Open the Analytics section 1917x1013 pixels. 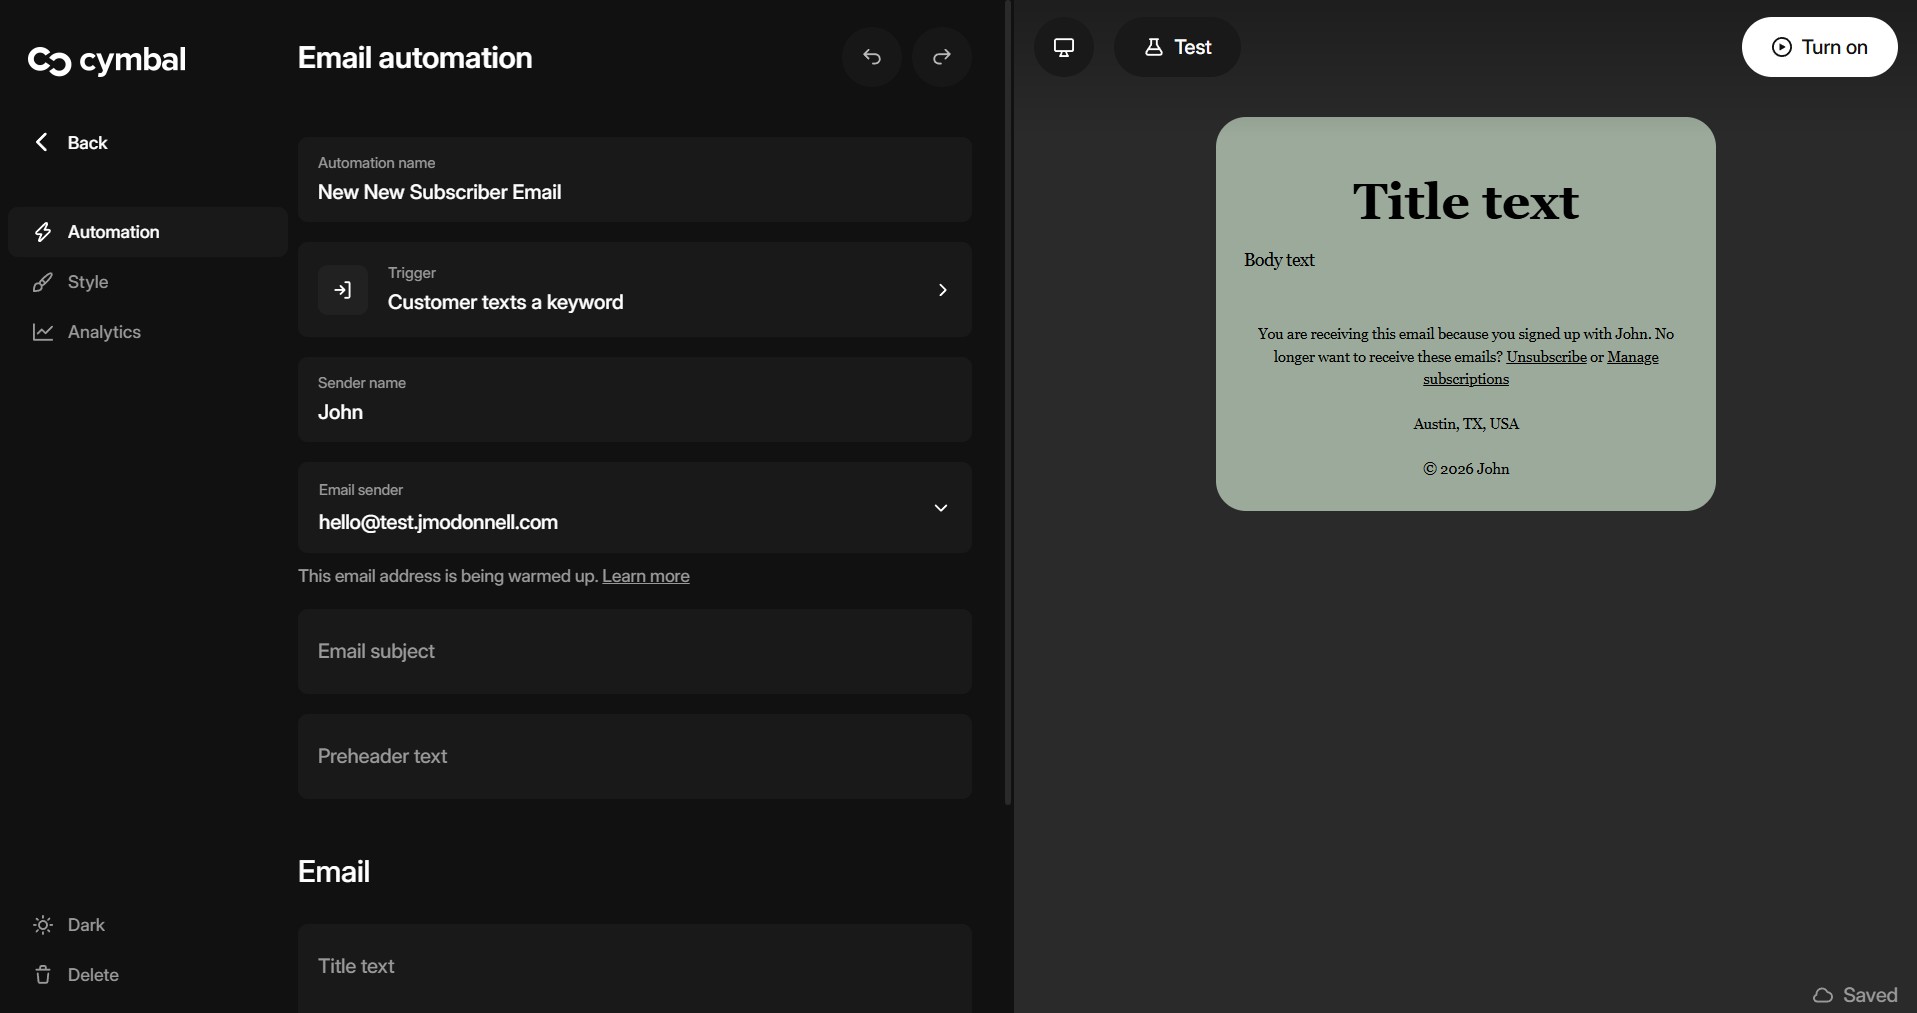(x=104, y=332)
